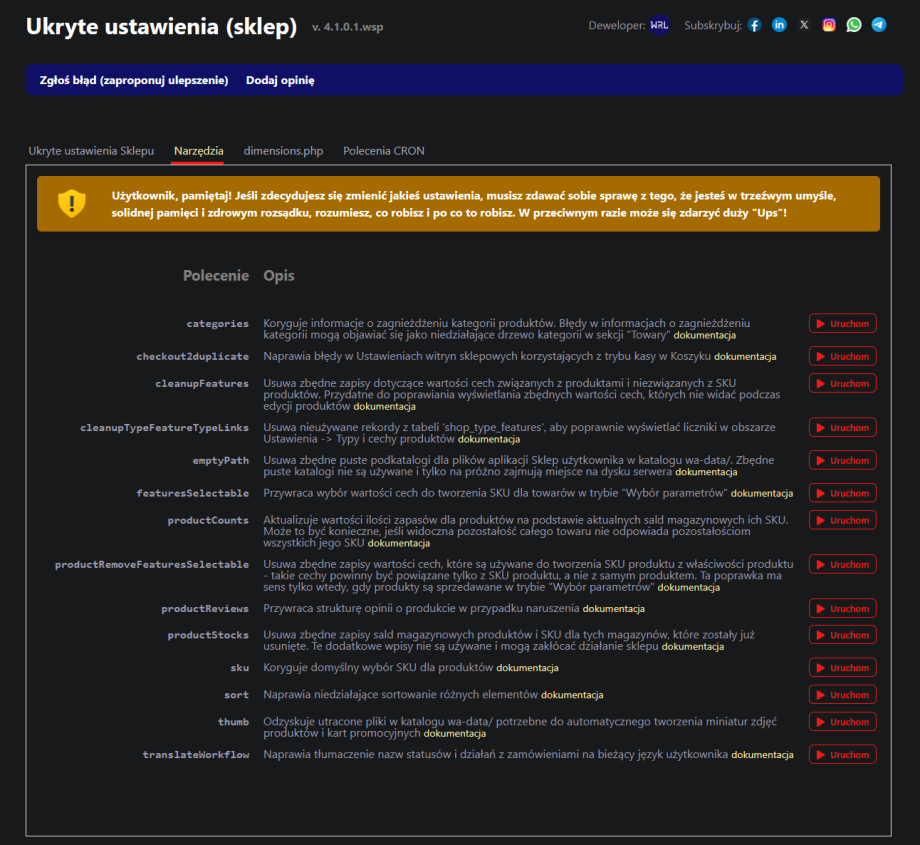Open dokumentacja link for checkout2duplicate
The width and height of the screenshot is (920, 845).
(x=745, y=357)
